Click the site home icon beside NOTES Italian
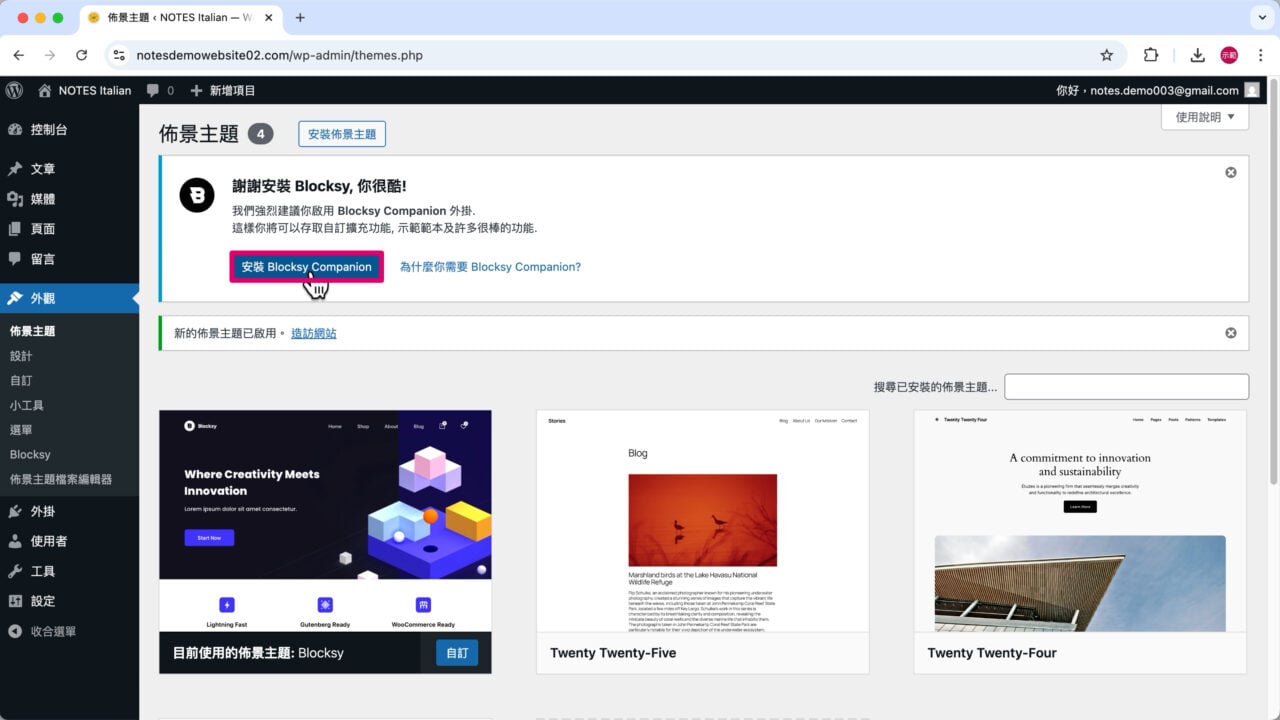Viewport: 1280px width, 720px height. point(44,90)
